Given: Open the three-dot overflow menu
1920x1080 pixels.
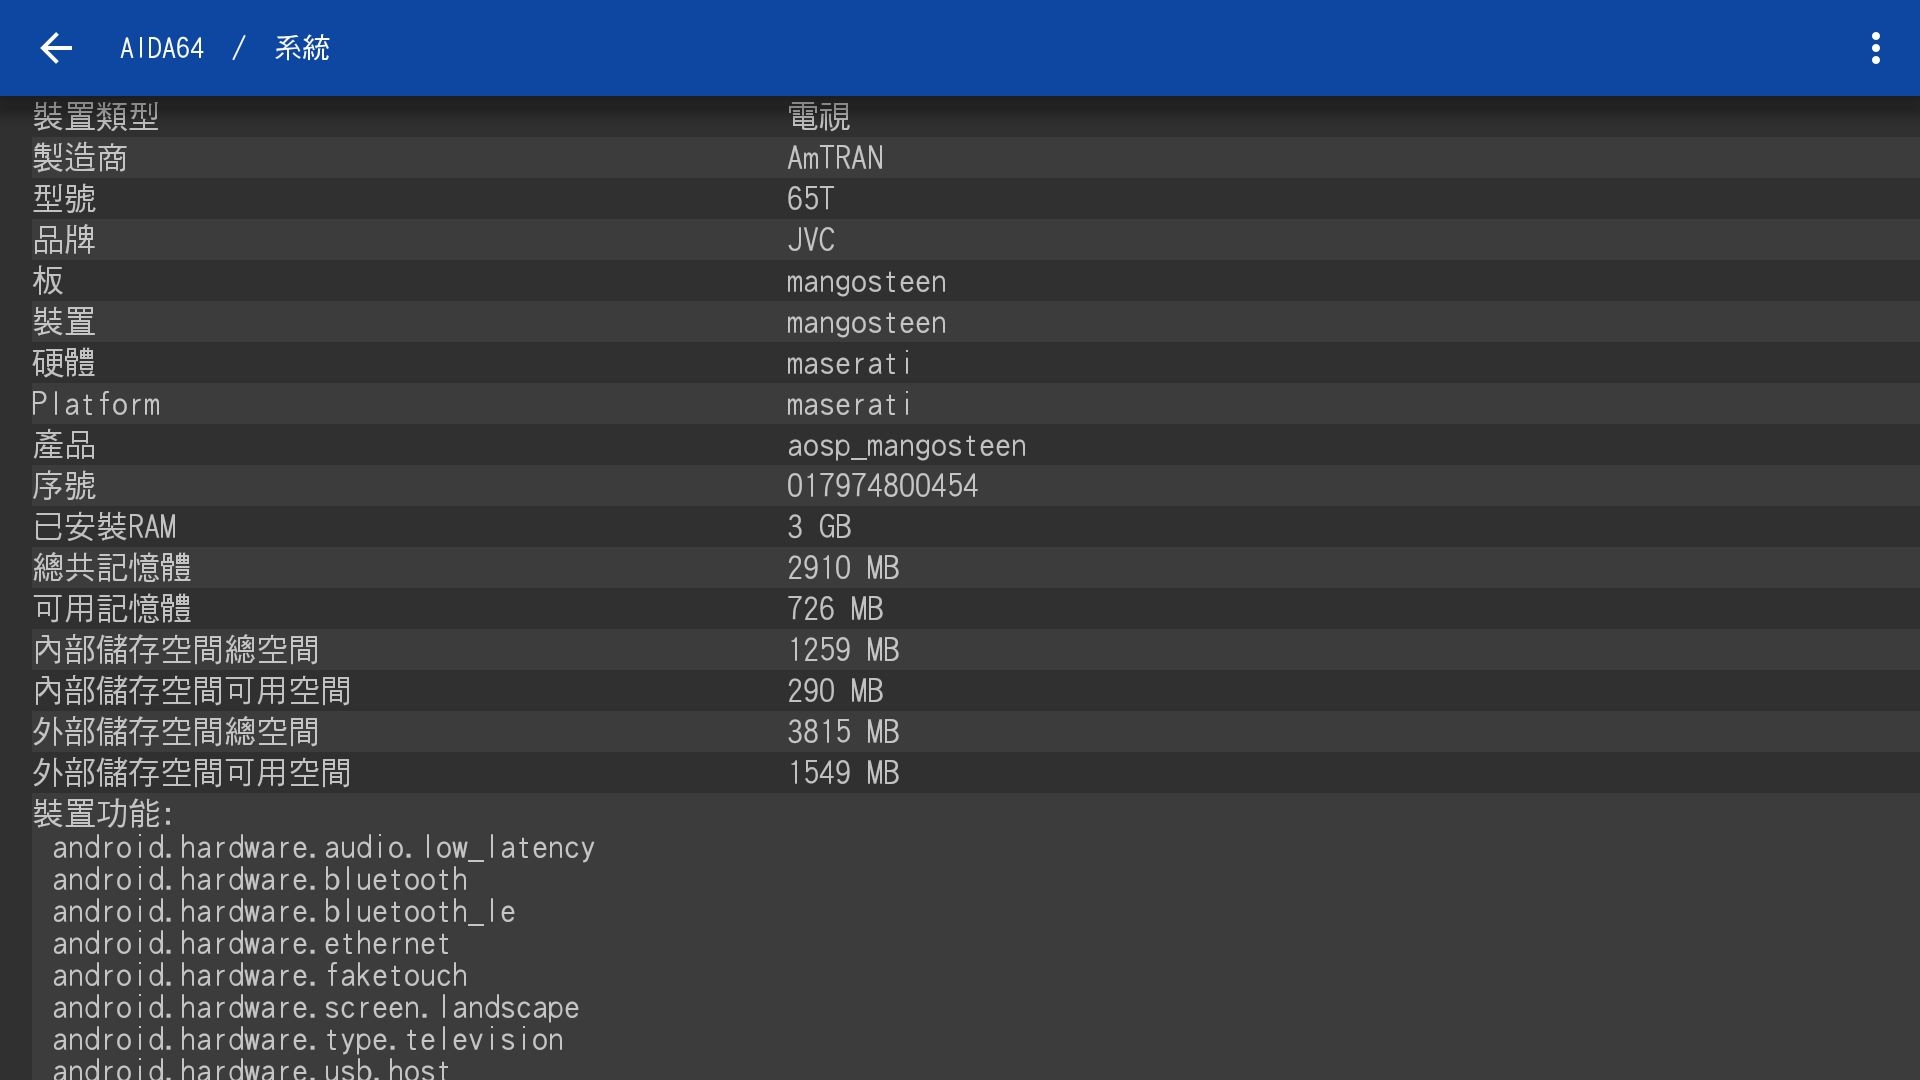Looking at the screenshot, I should coord(1875,48).
